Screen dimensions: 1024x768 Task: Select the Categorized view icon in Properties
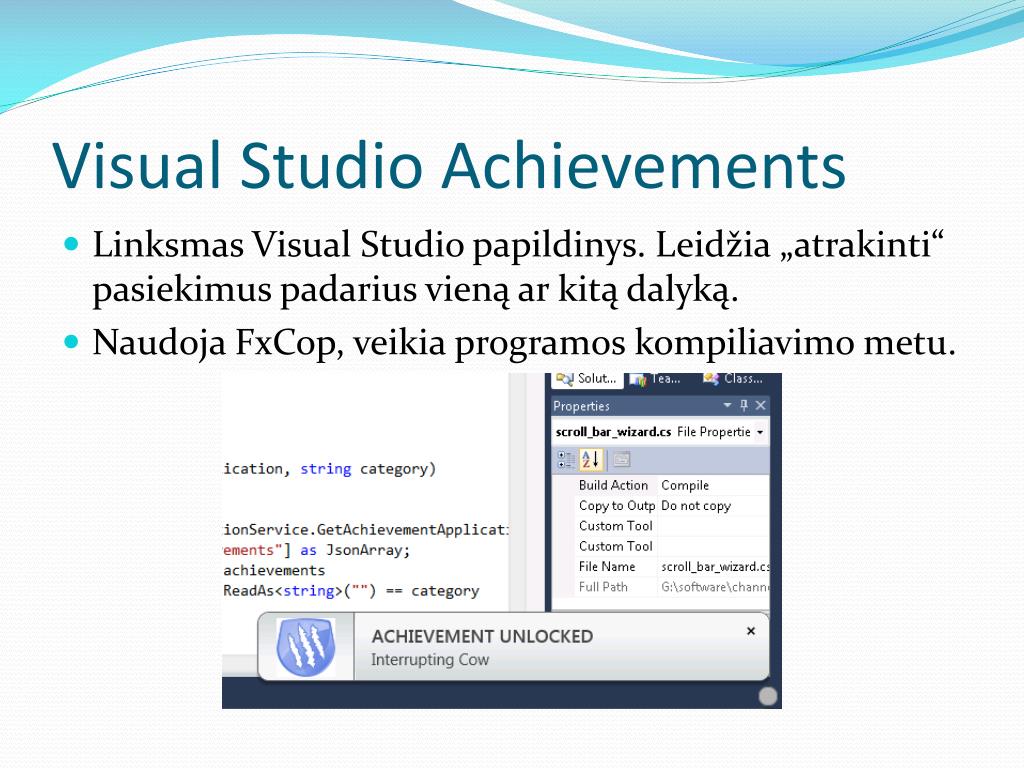click(x=562, y=458)
